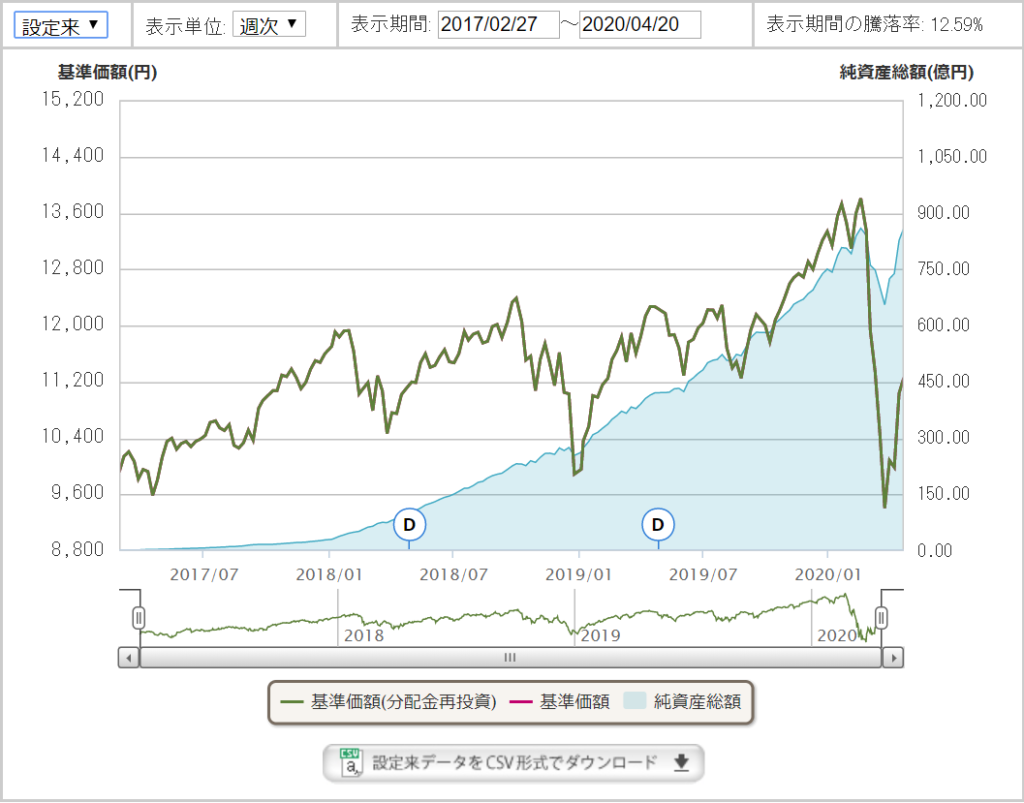Open the 週次 display unit dropdown
Screen dimensions: 1024x803
coord(269,25)
